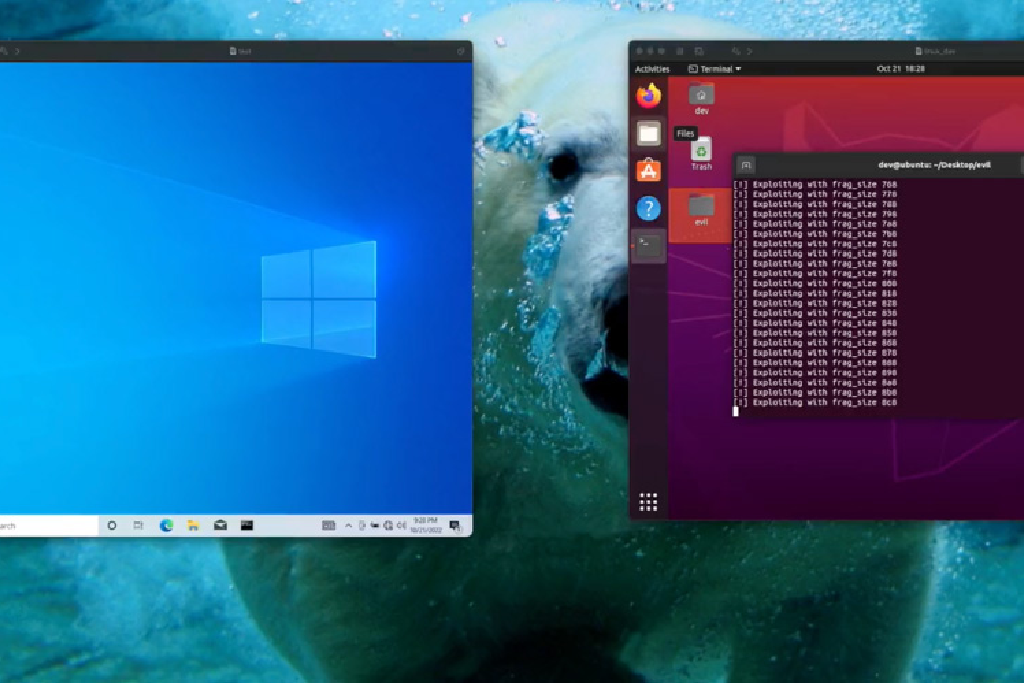1024x683 pixels.
Task: Open the Windows notification center icon
Action: point(456,526)
